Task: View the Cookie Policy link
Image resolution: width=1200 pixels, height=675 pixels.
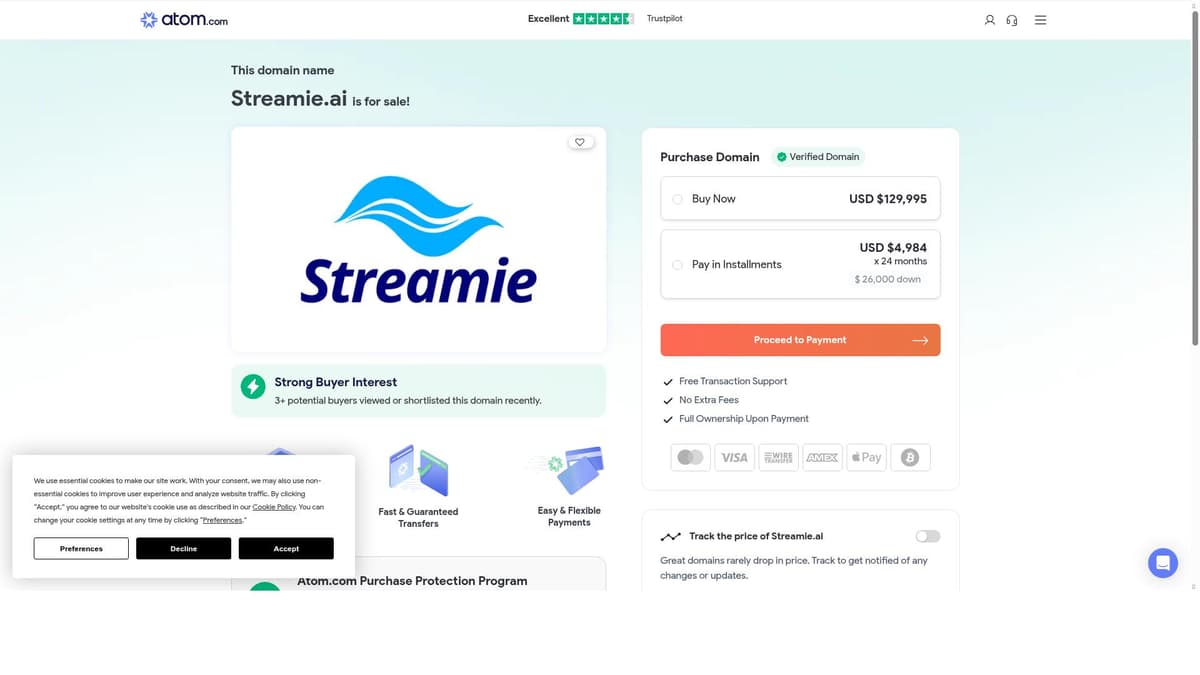Action: [x=274, y=507]
